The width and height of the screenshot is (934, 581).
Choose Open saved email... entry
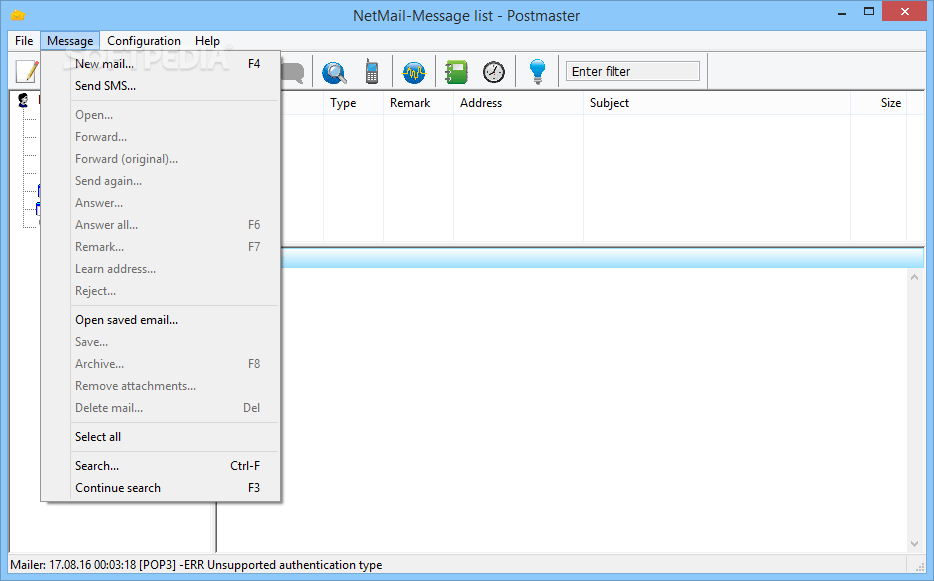click(x=161, y=320)
